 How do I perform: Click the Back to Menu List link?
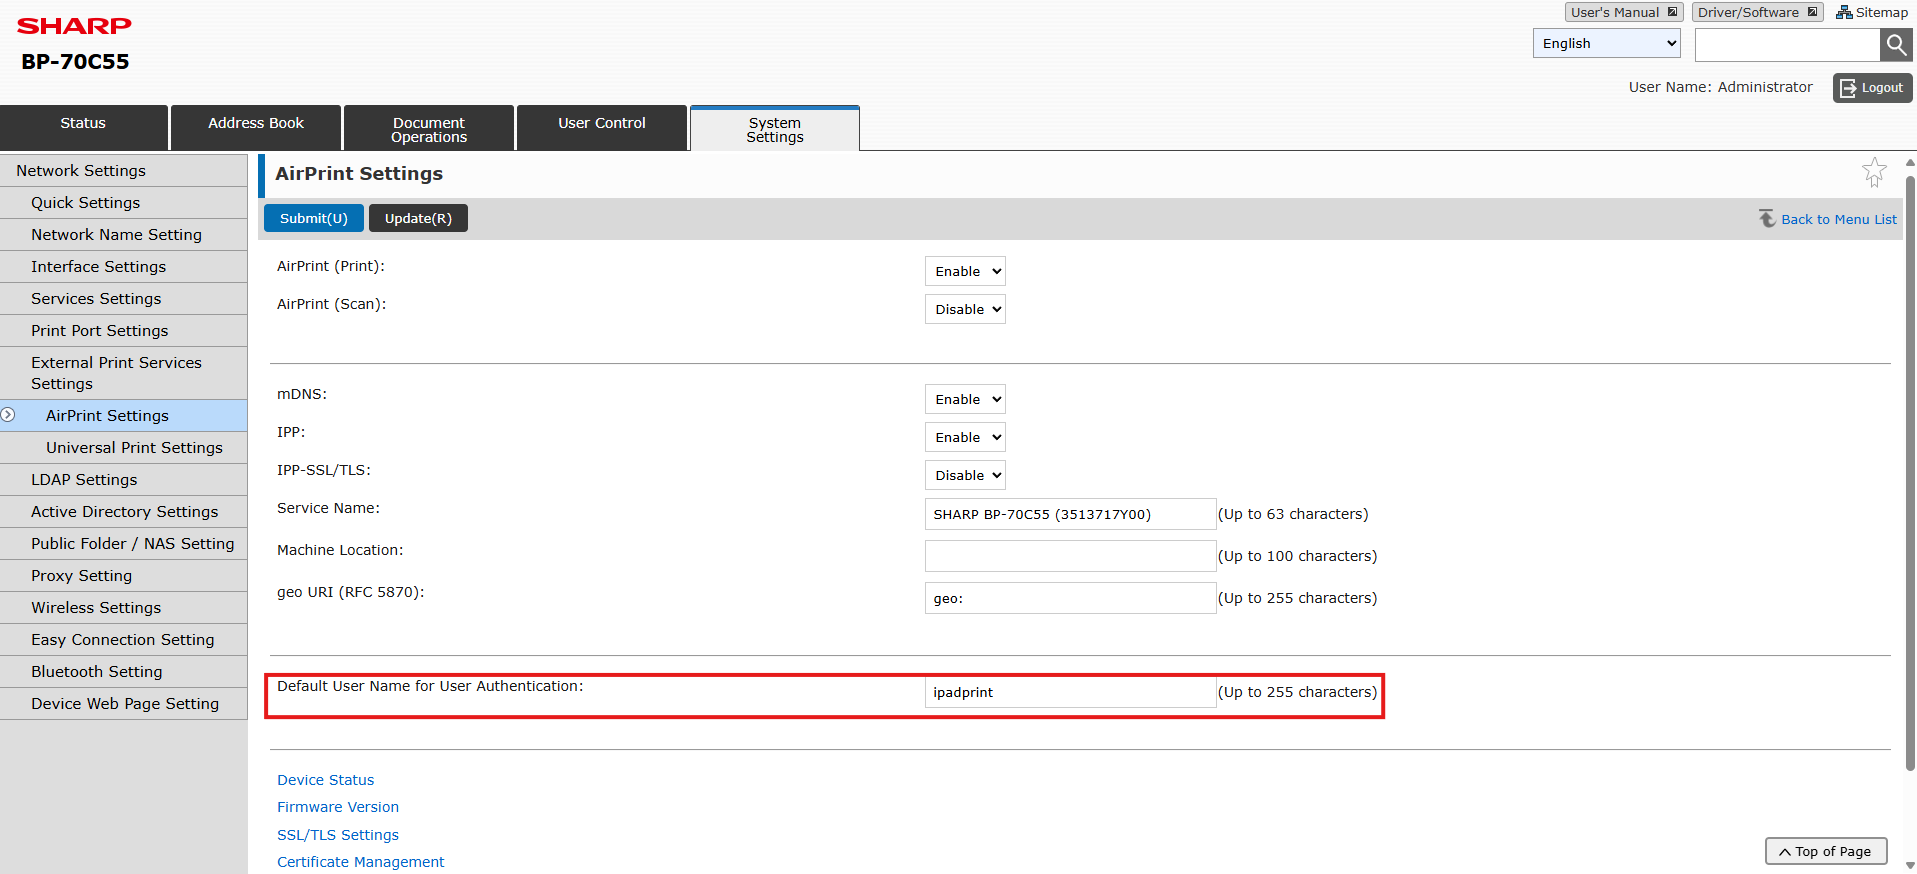coord(1838,219)
